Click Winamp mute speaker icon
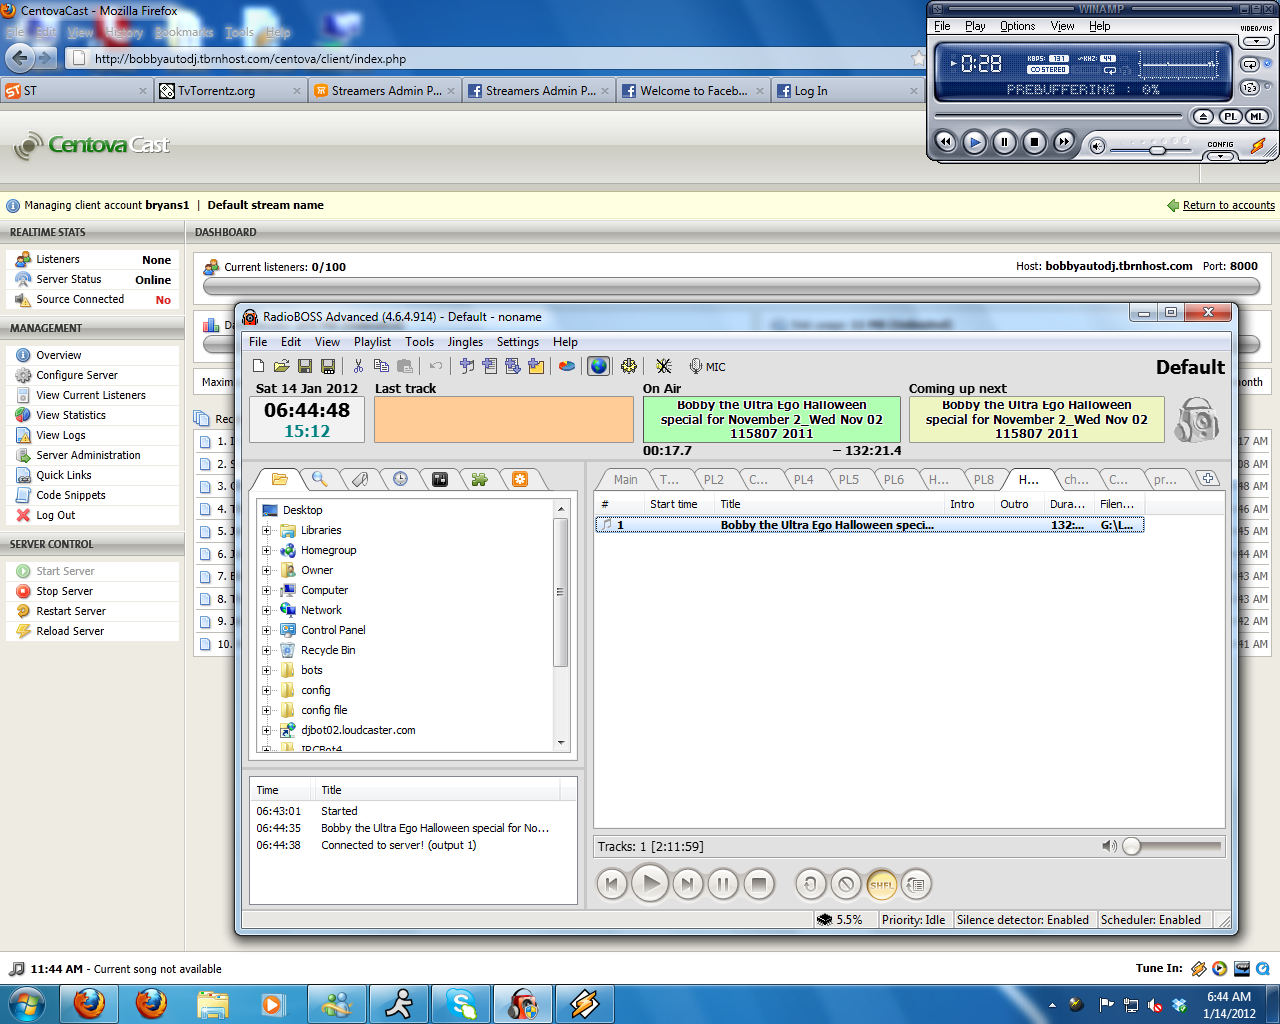This screenshot has width=1280, height=1024. [1097, 147]
